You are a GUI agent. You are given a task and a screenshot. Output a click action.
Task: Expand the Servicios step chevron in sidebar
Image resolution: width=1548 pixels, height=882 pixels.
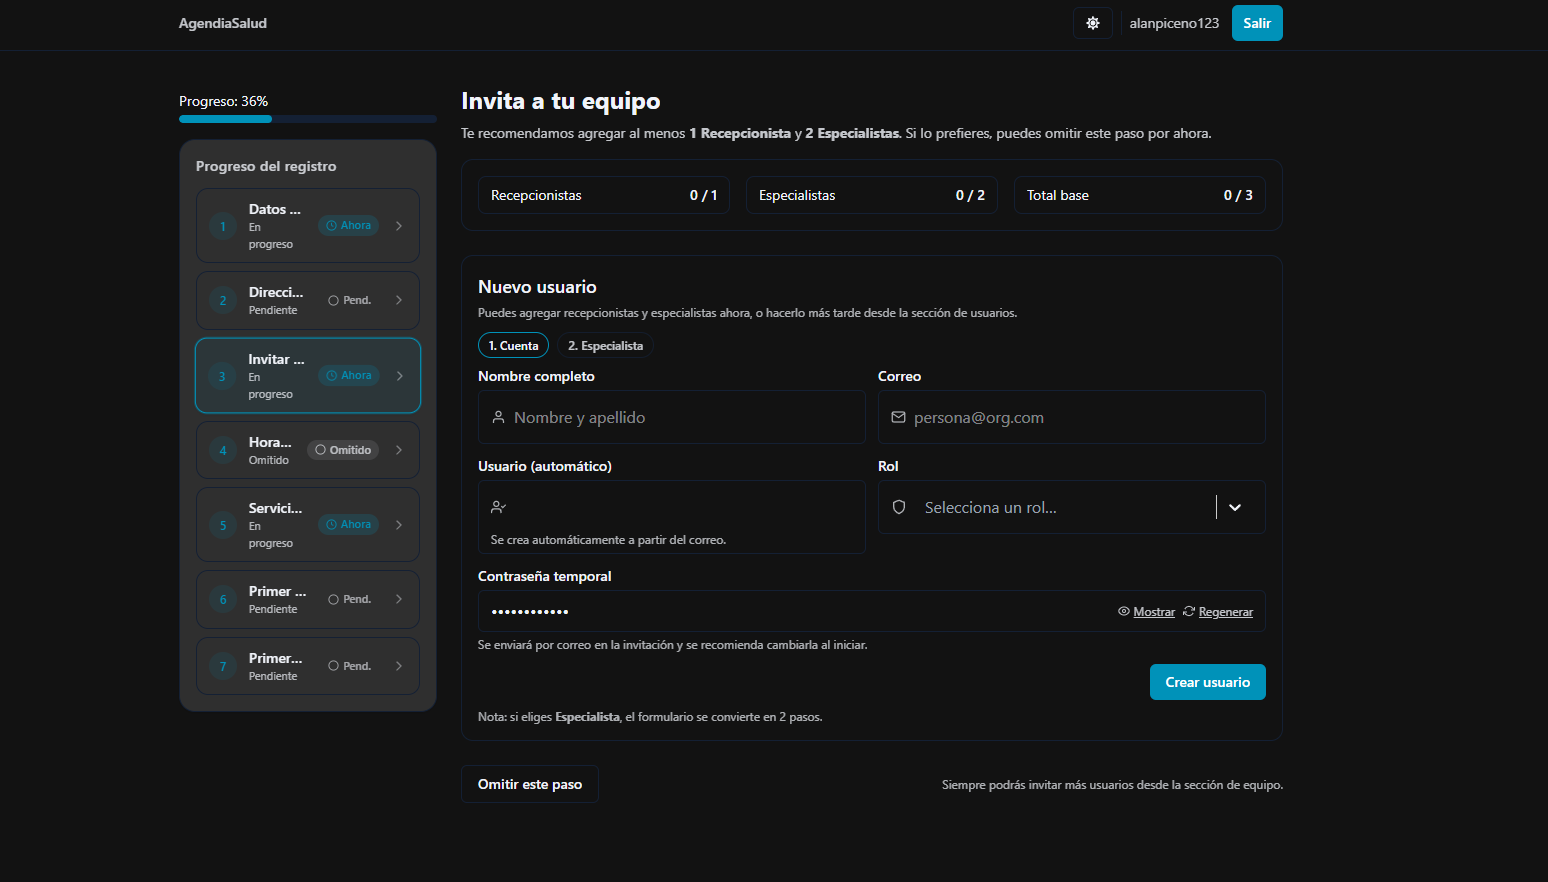click(x=399, y=525)
